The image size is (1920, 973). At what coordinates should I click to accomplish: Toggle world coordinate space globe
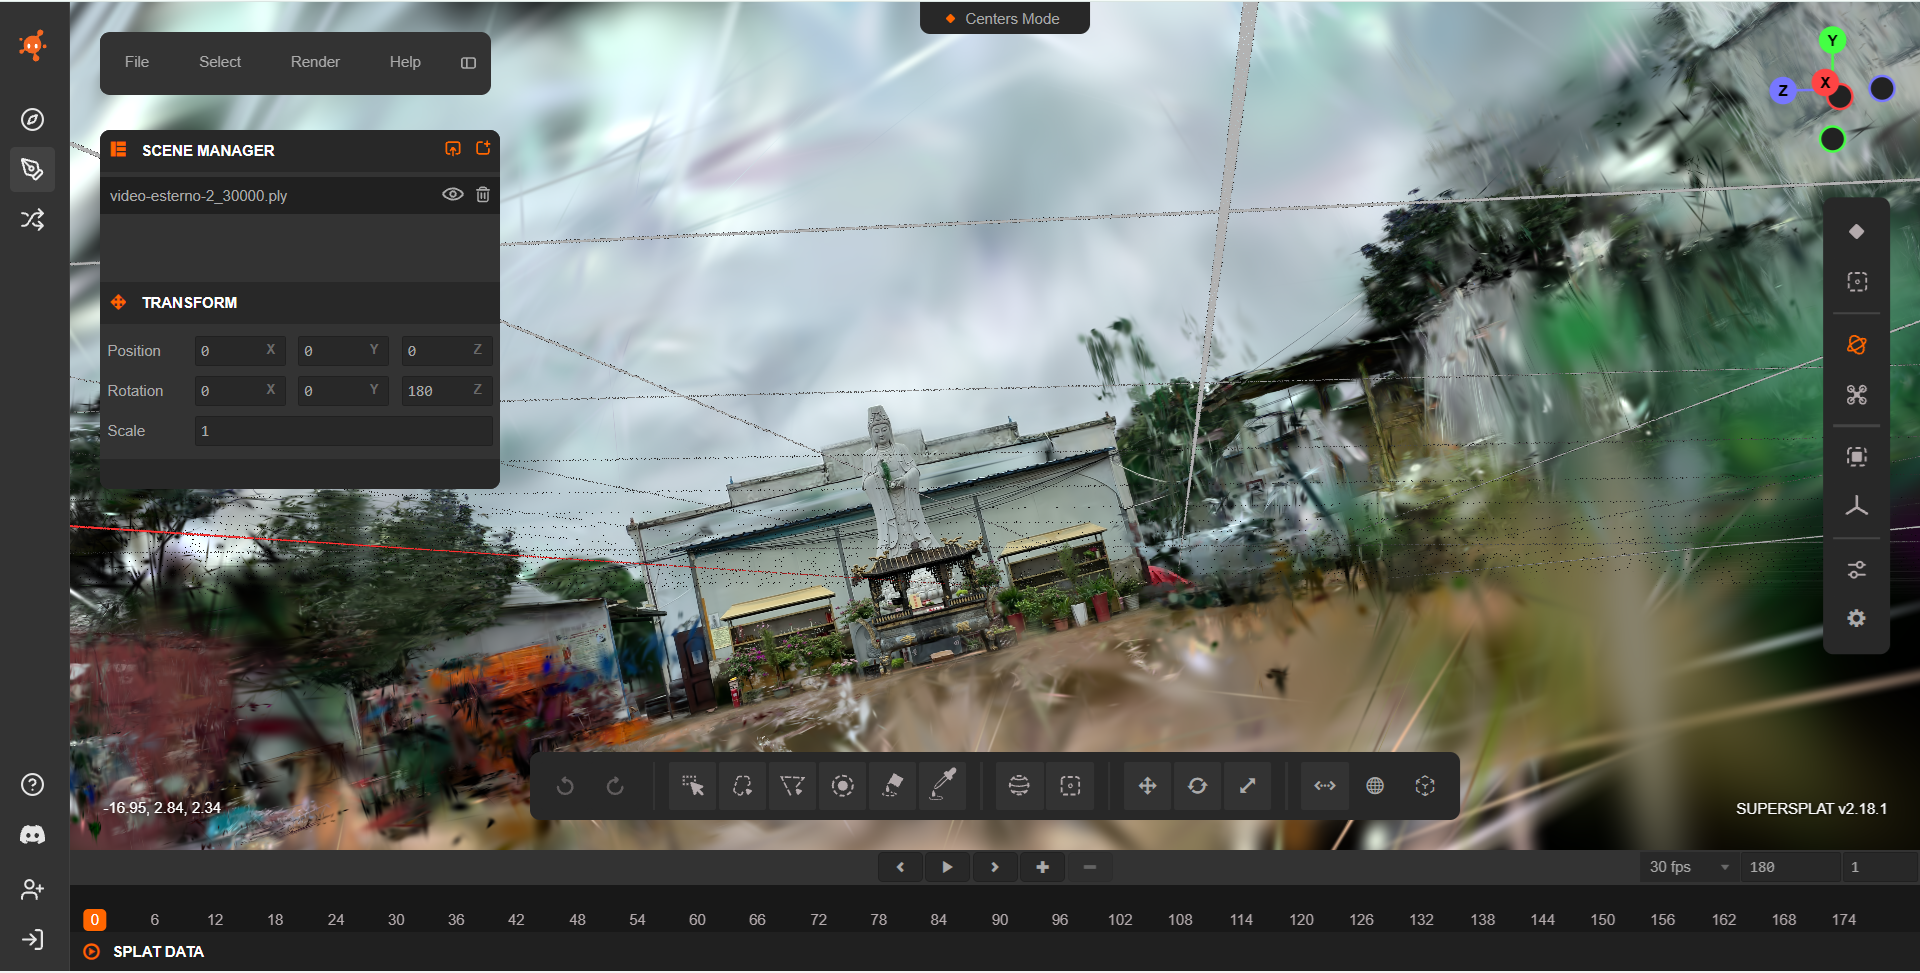[x=1375, y=786]
